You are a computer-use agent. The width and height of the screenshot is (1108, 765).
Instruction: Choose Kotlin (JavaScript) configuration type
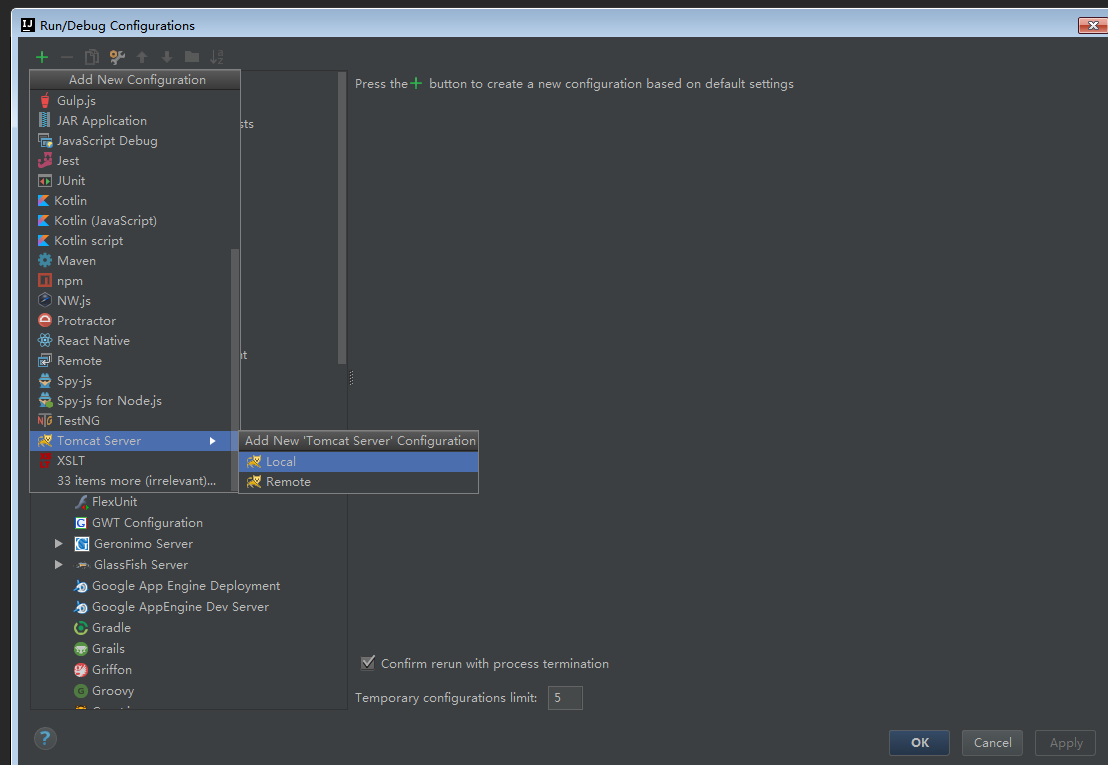130,220
